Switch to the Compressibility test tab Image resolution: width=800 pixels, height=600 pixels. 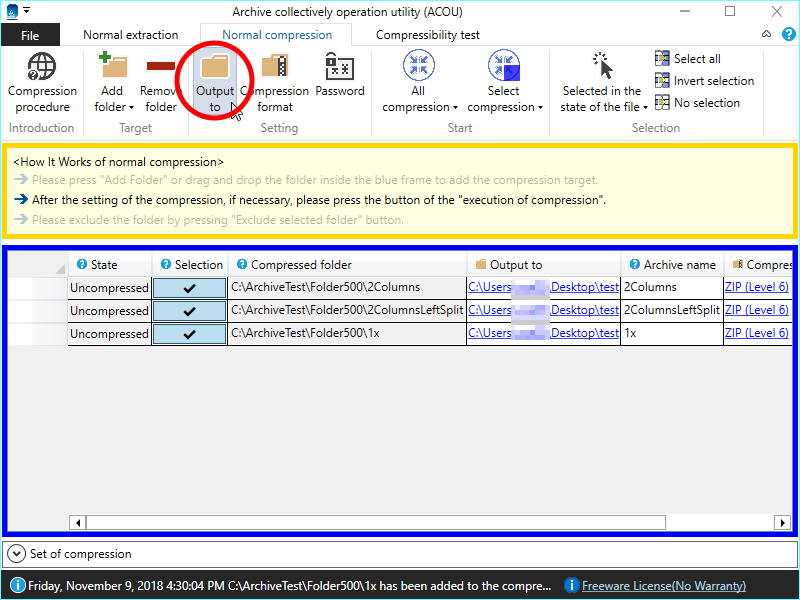click(x=427, y=35)
